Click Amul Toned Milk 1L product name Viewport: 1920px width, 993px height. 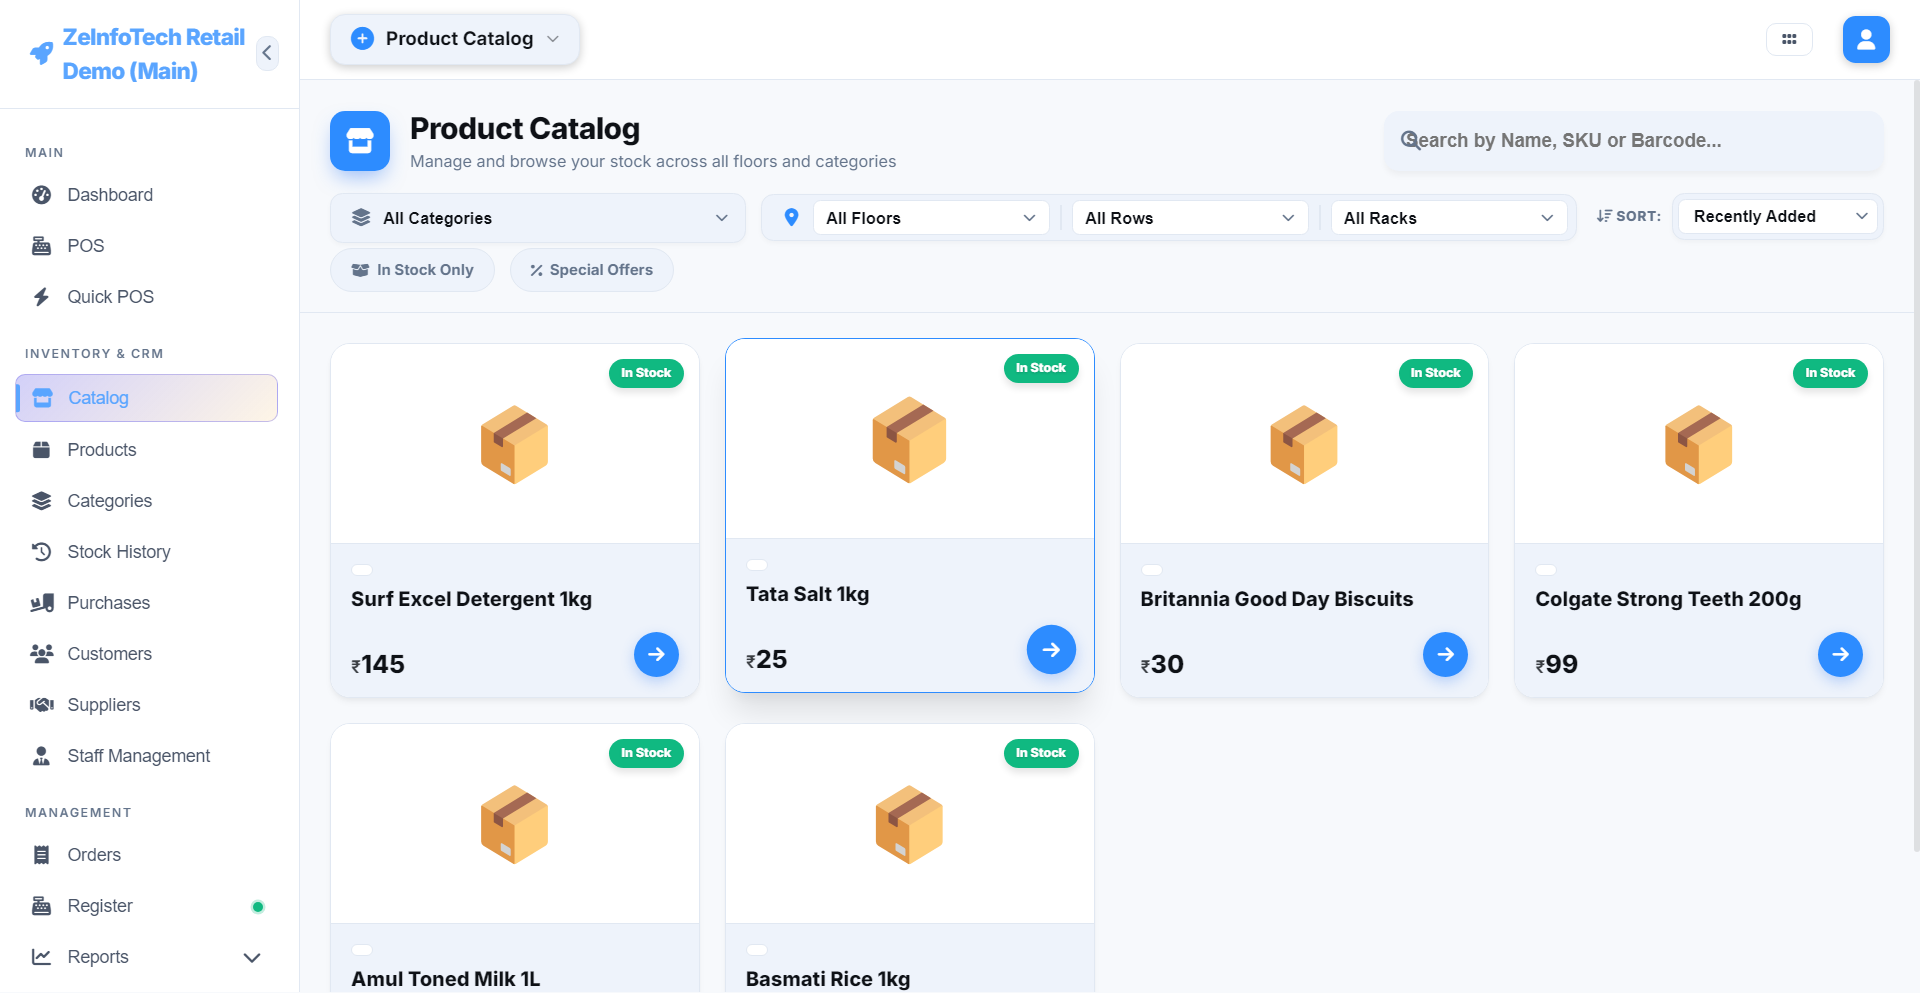point(445,979)
